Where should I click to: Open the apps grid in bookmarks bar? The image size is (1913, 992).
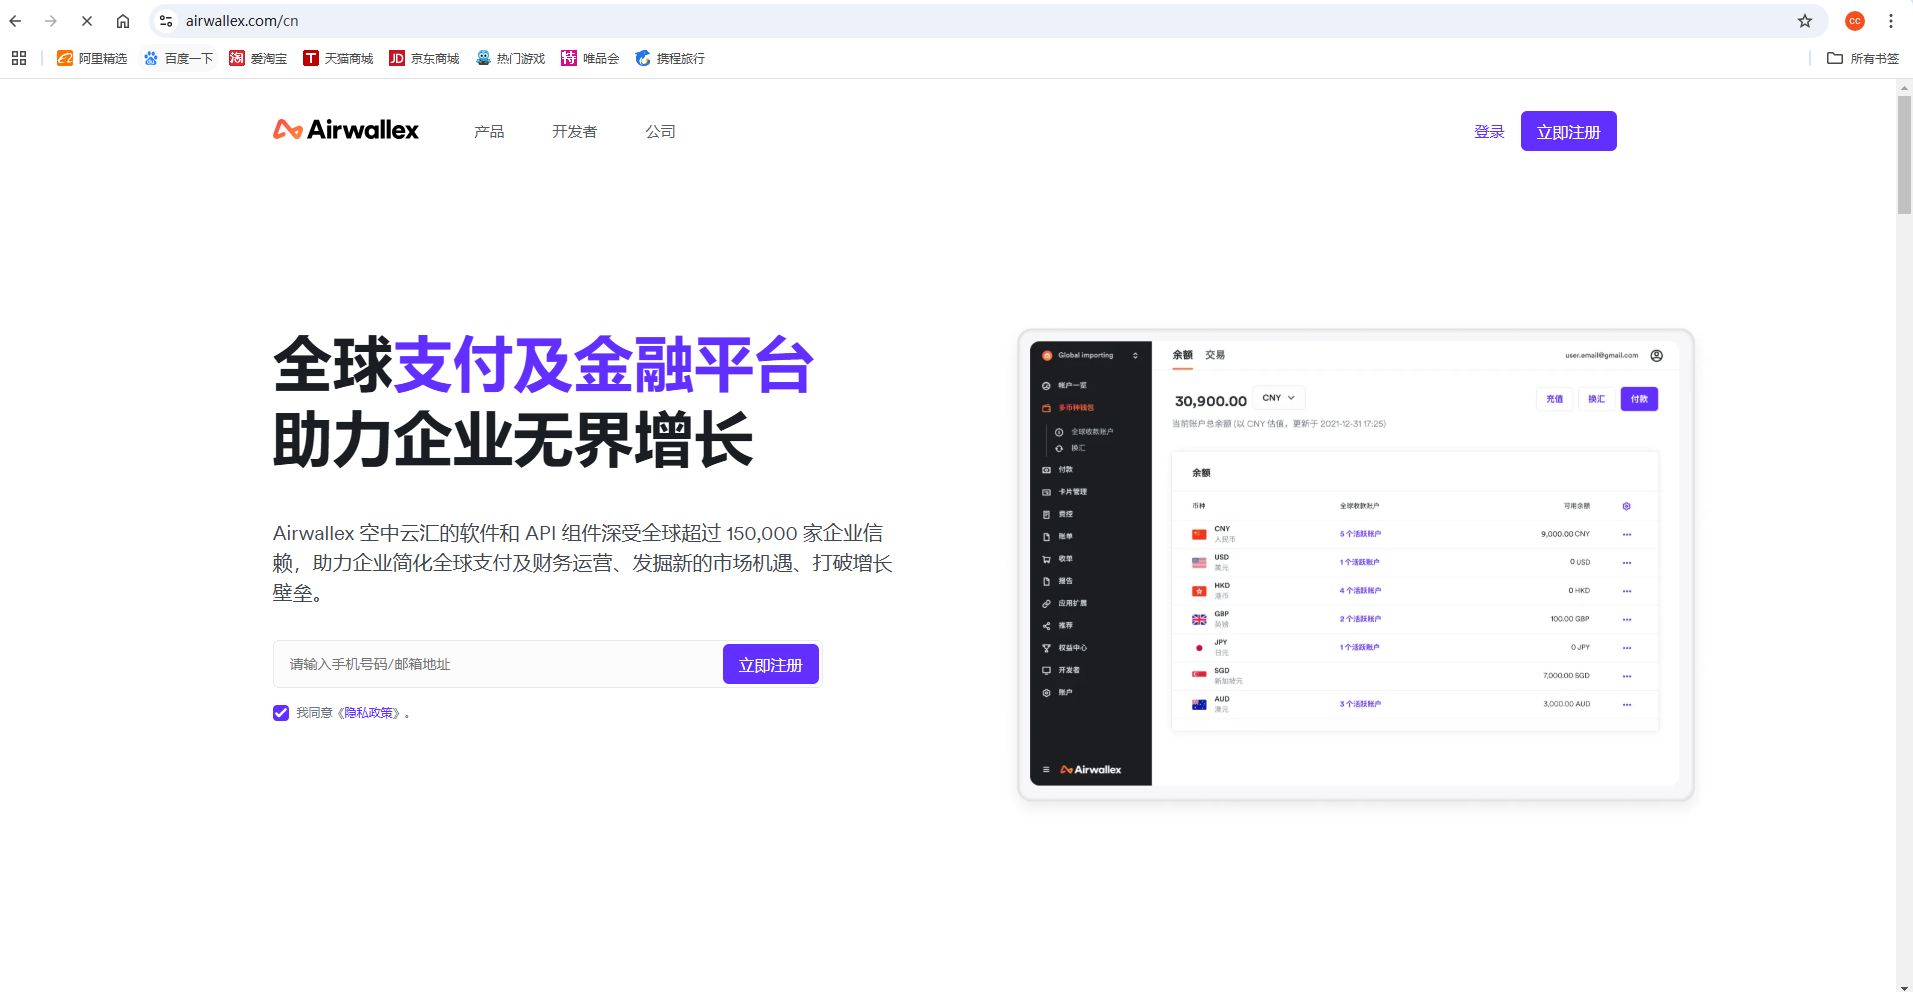click(x=19, y=58)
